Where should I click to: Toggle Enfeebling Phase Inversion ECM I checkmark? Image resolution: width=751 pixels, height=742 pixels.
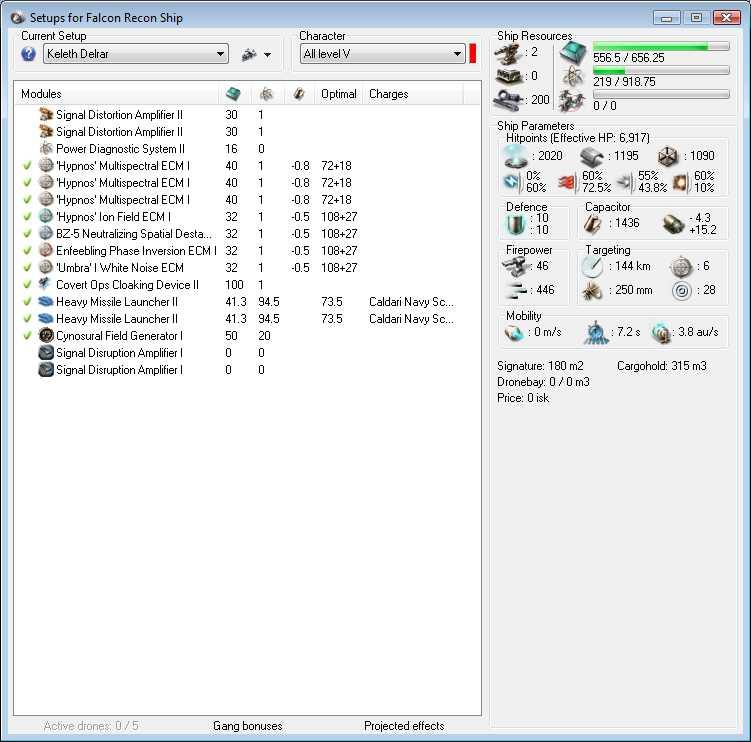(27, 251)
